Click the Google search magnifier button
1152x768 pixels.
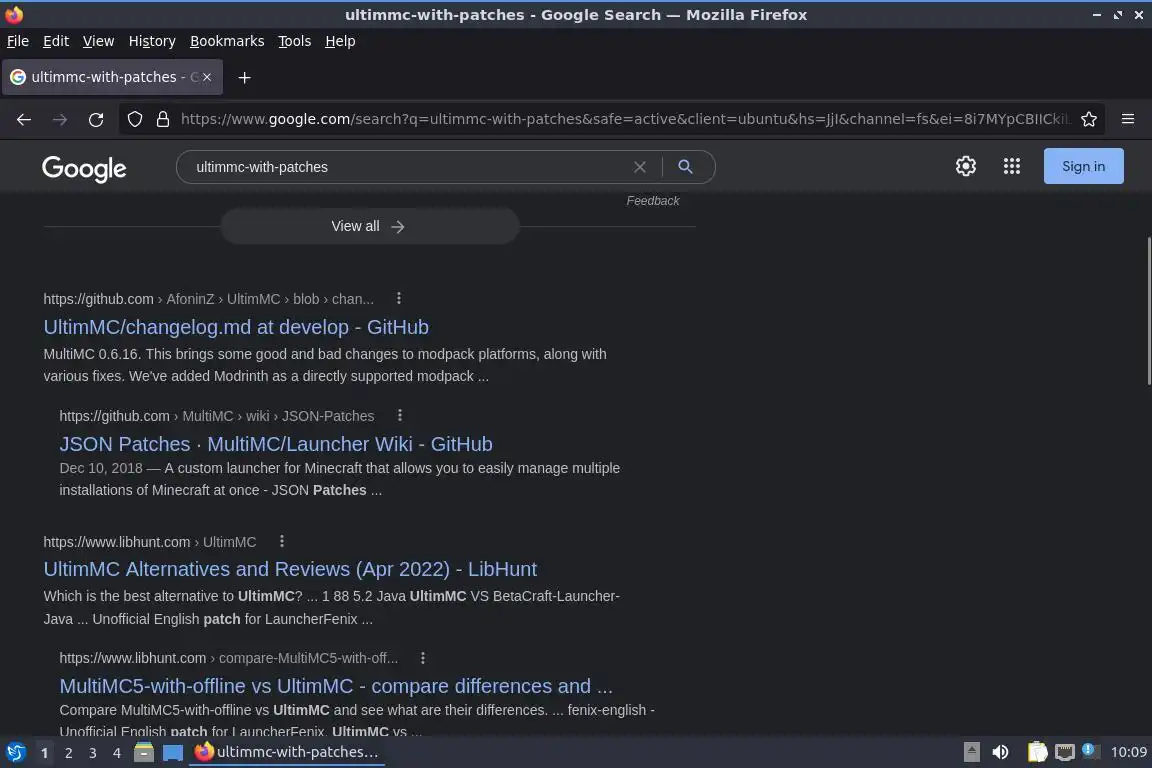(685, 167)
